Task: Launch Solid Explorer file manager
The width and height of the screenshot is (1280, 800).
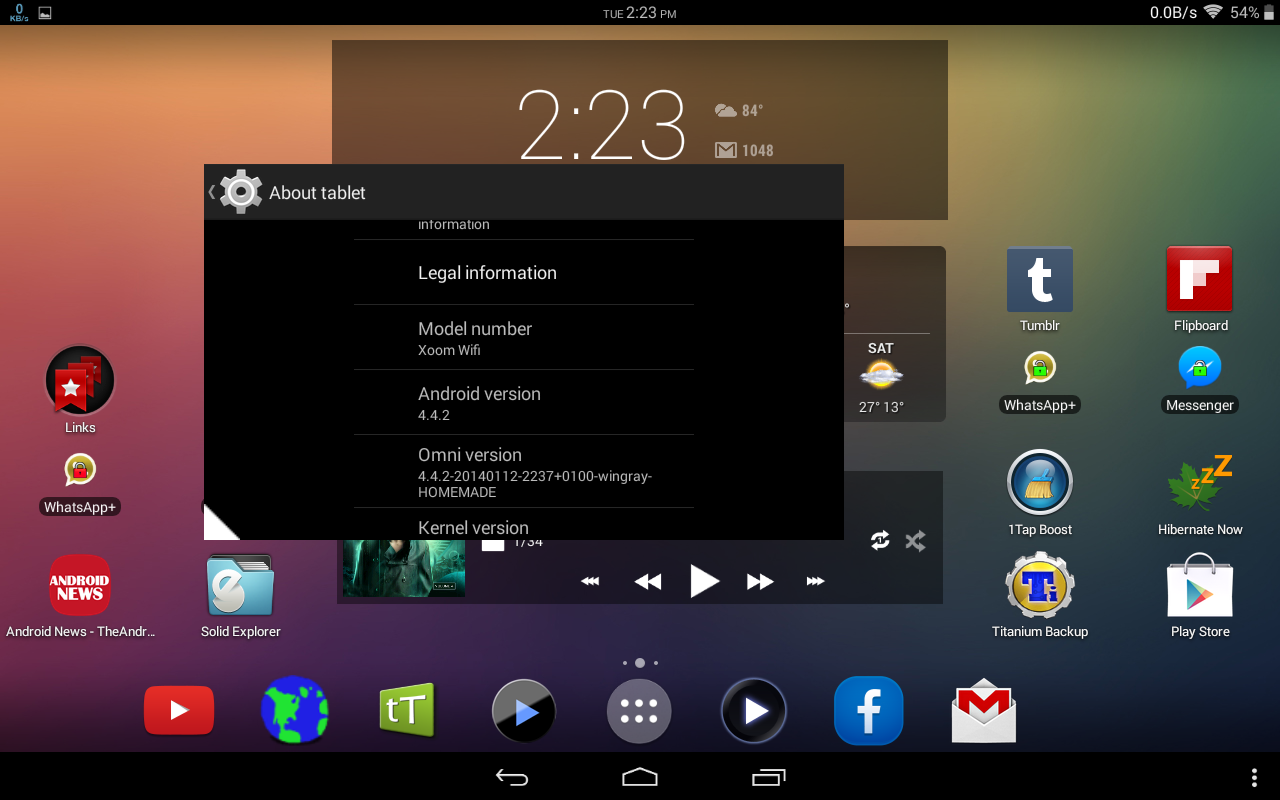Action: [x=240, y=585]
